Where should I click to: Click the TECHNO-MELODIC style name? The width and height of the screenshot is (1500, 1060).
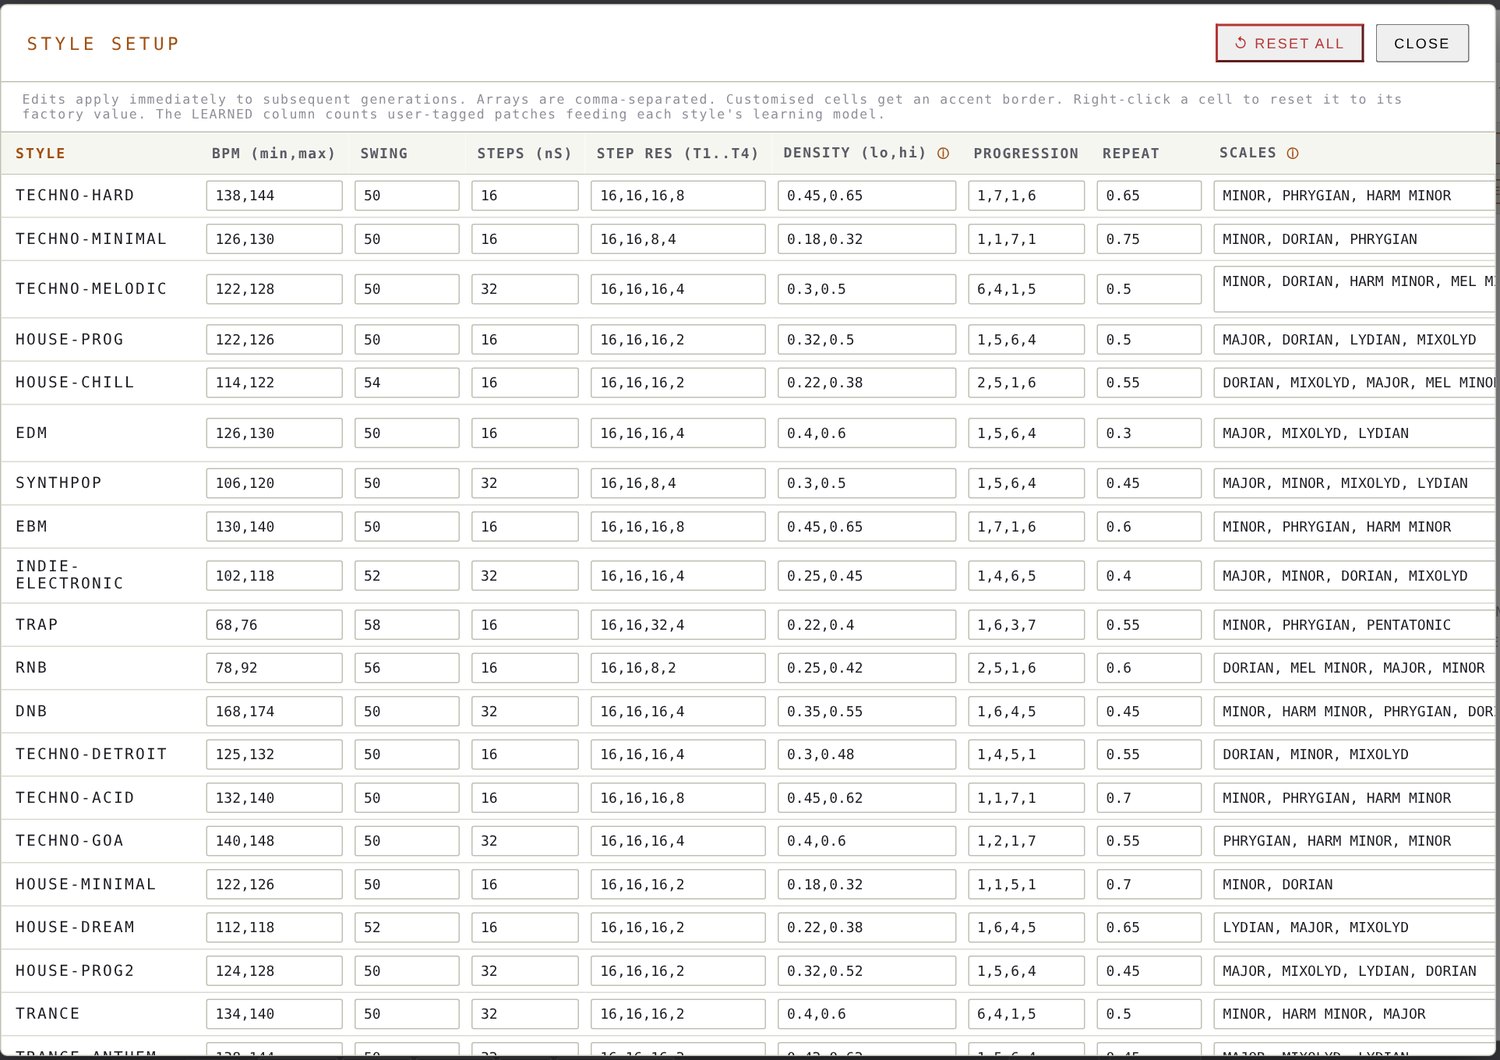tap(91, 289)
